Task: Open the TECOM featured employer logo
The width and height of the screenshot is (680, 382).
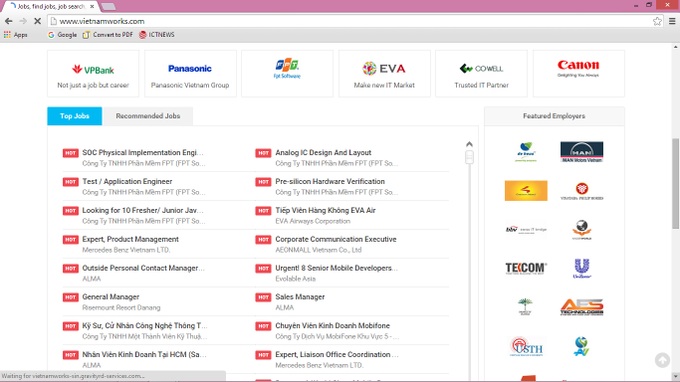Action: coord(526,268)
